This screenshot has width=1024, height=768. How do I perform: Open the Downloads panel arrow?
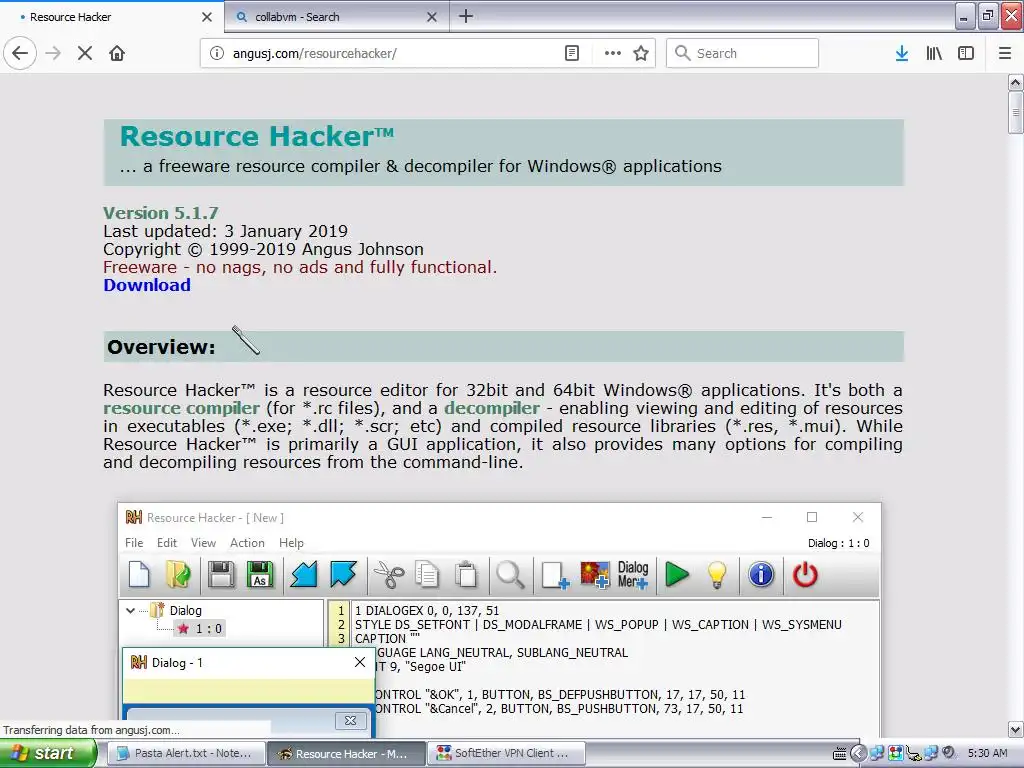(x=902, y=53)
